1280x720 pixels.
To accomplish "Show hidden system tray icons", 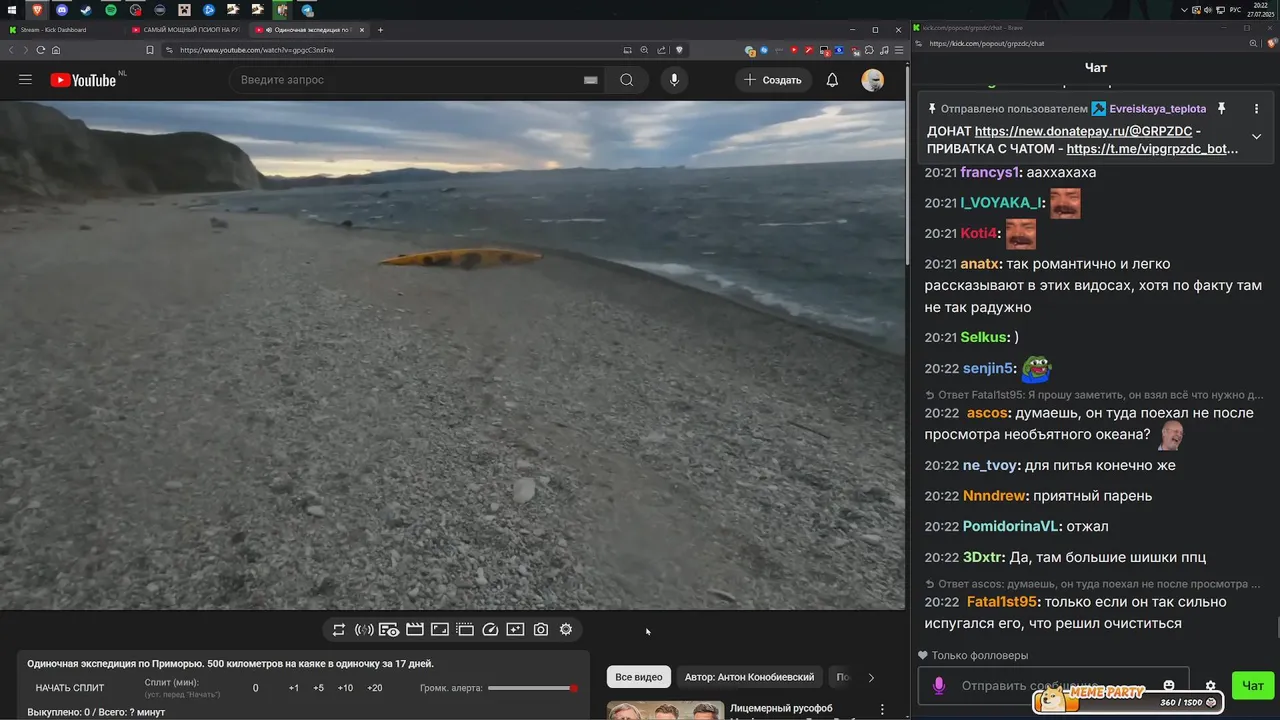I will [x=1184, y=10].
